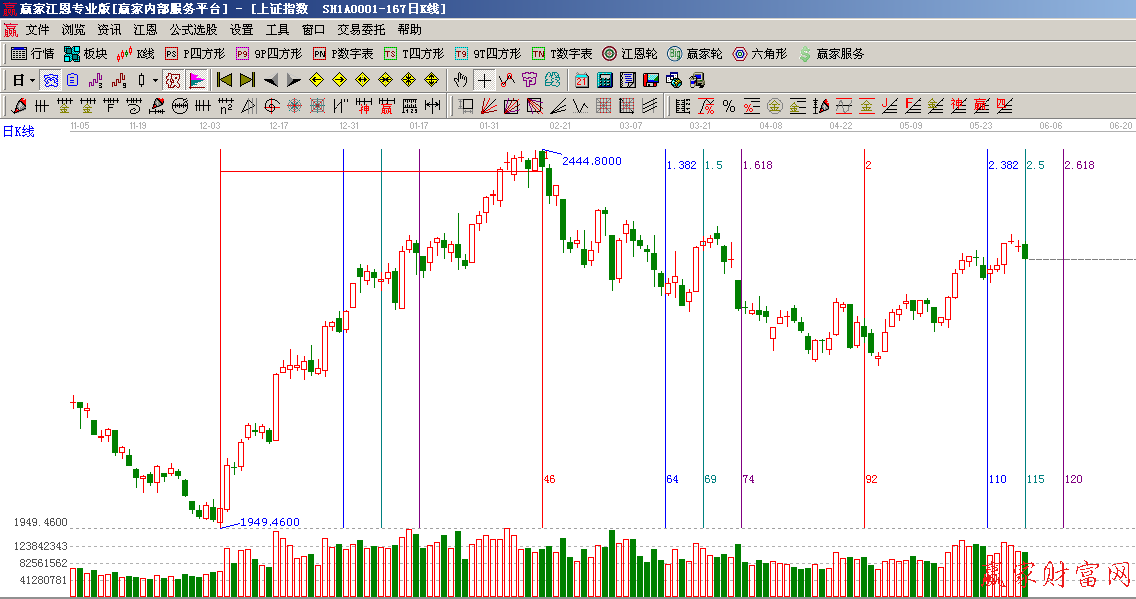
Task: Toggle the crosshair cursor button
Action: tap(484, 80)
